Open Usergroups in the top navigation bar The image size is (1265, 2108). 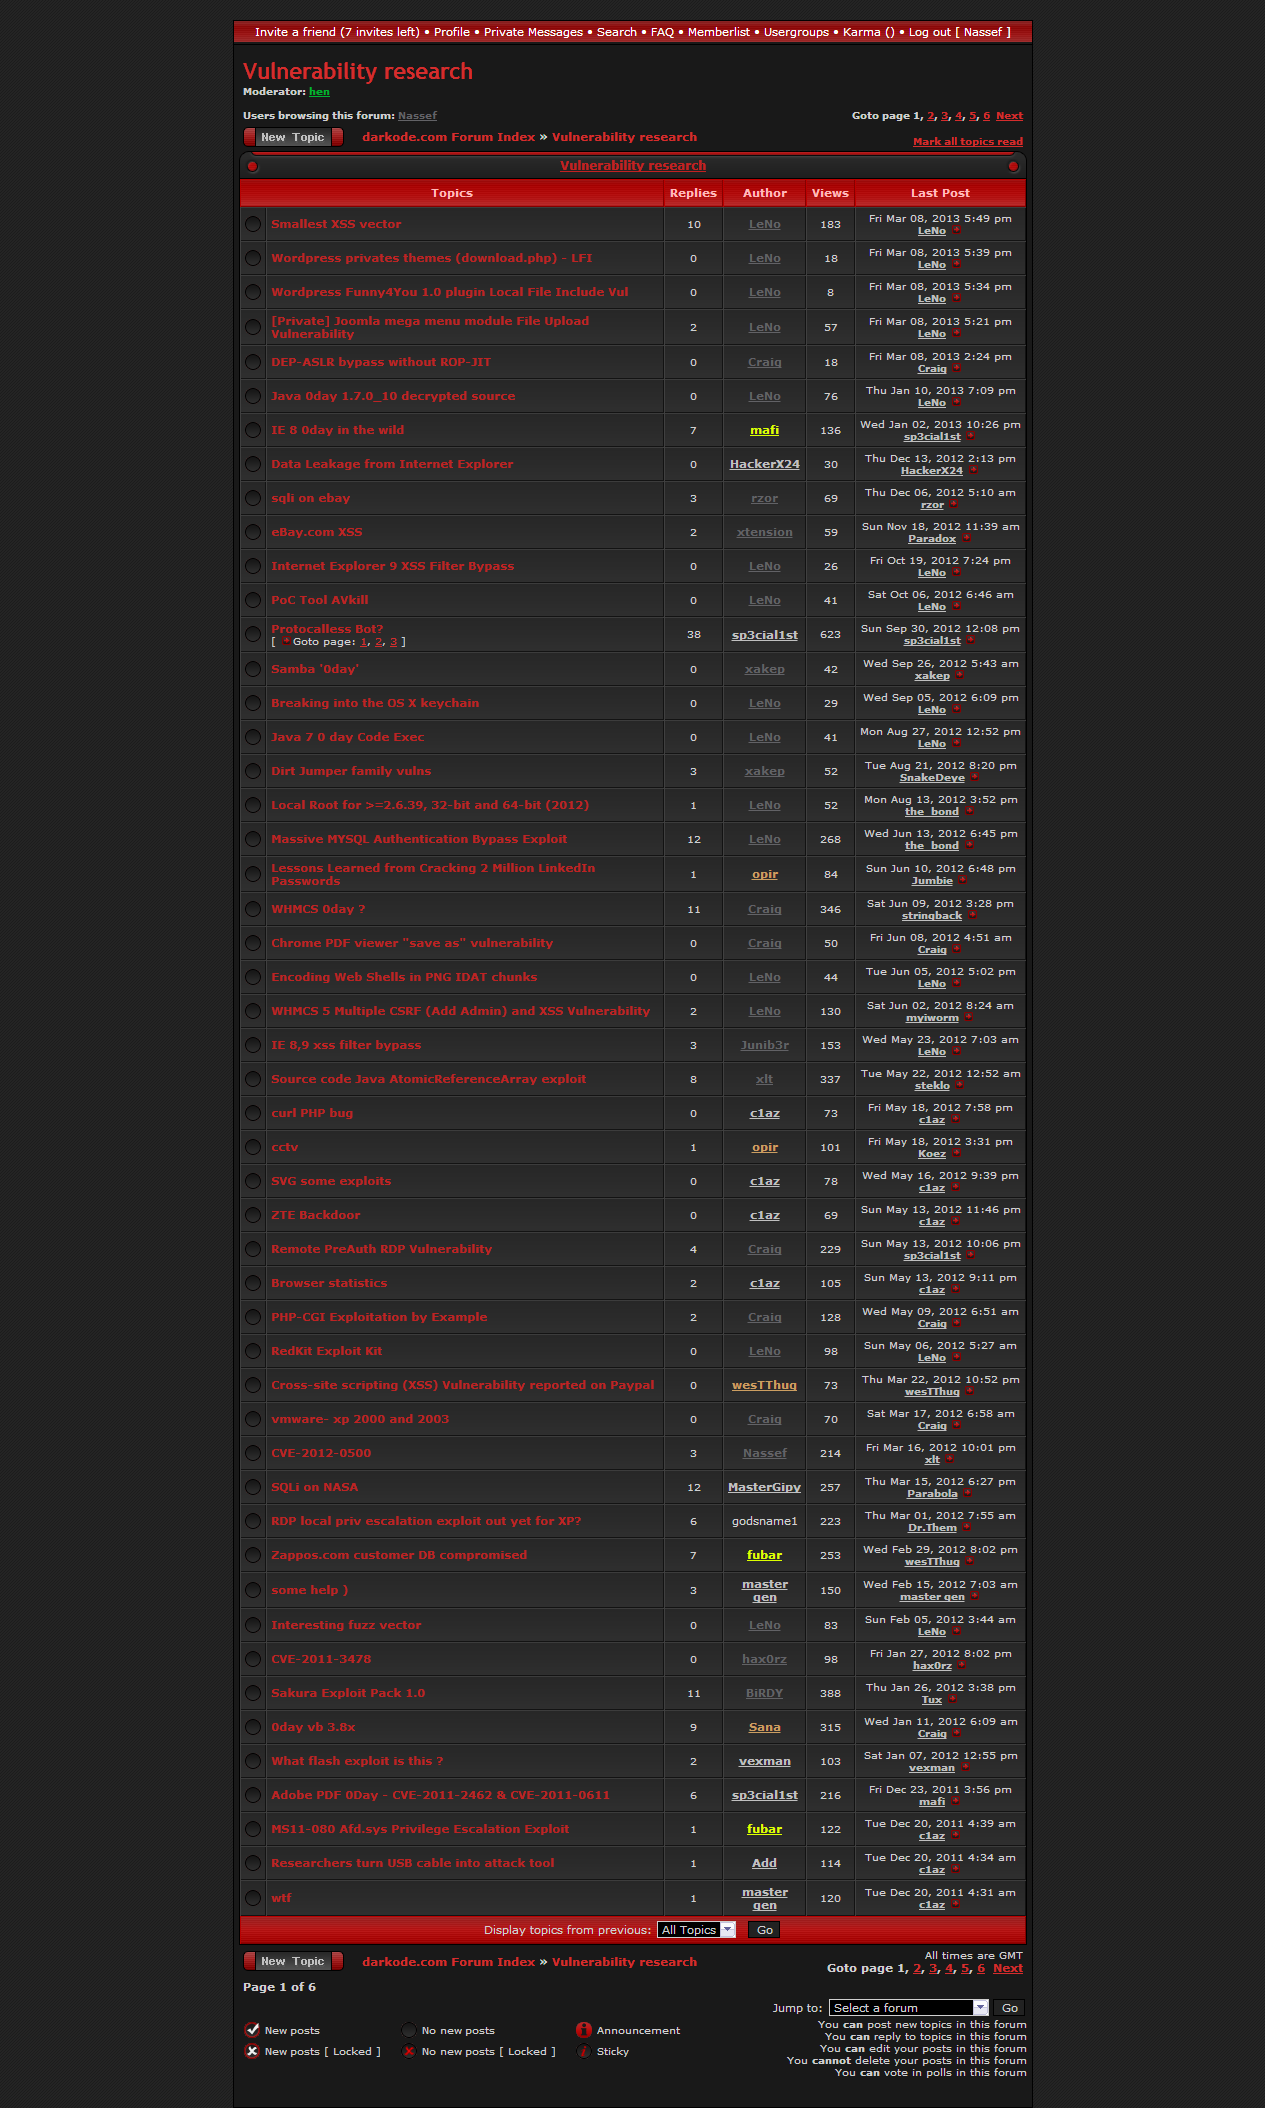[796, 32]
